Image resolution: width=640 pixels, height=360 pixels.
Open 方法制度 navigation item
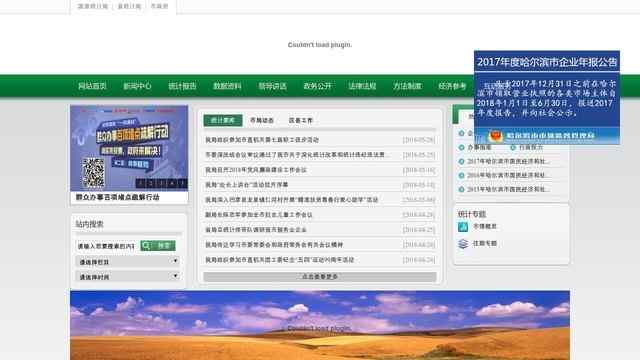coord(407,86)
